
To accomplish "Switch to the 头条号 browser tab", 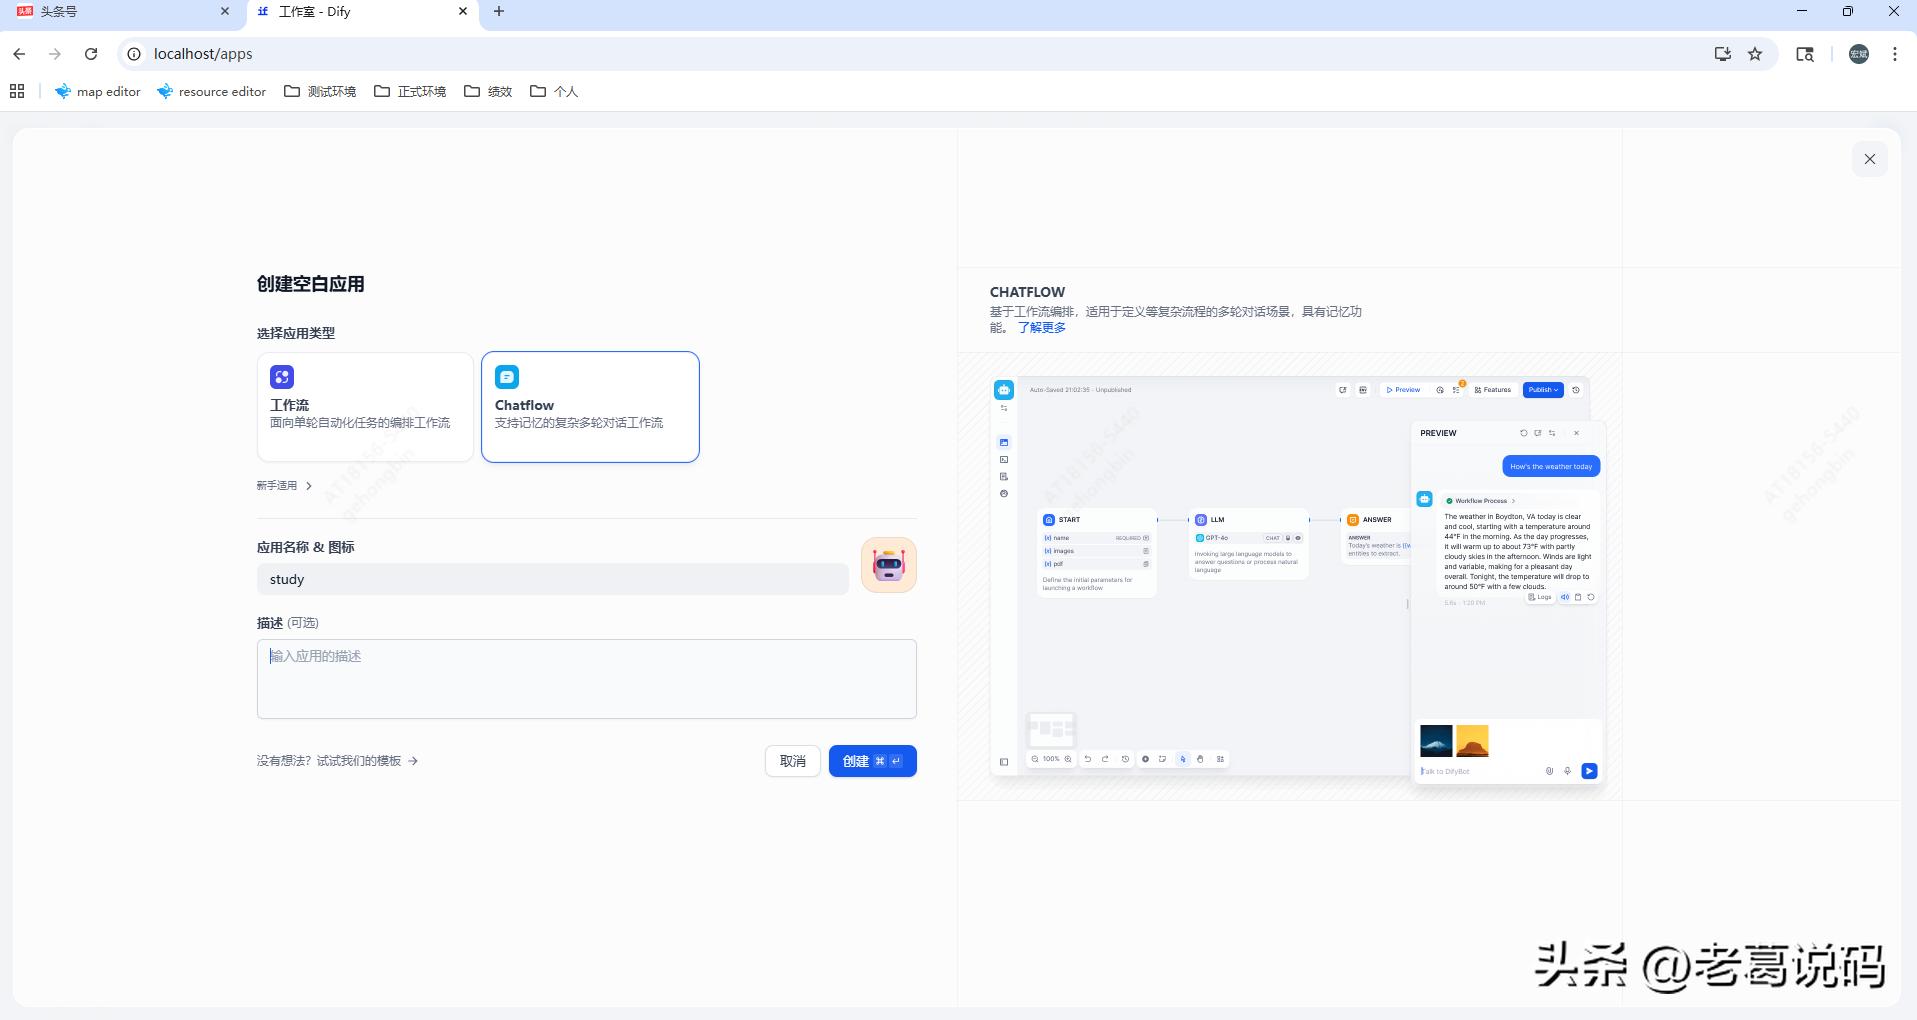I will tap(120, 12).
